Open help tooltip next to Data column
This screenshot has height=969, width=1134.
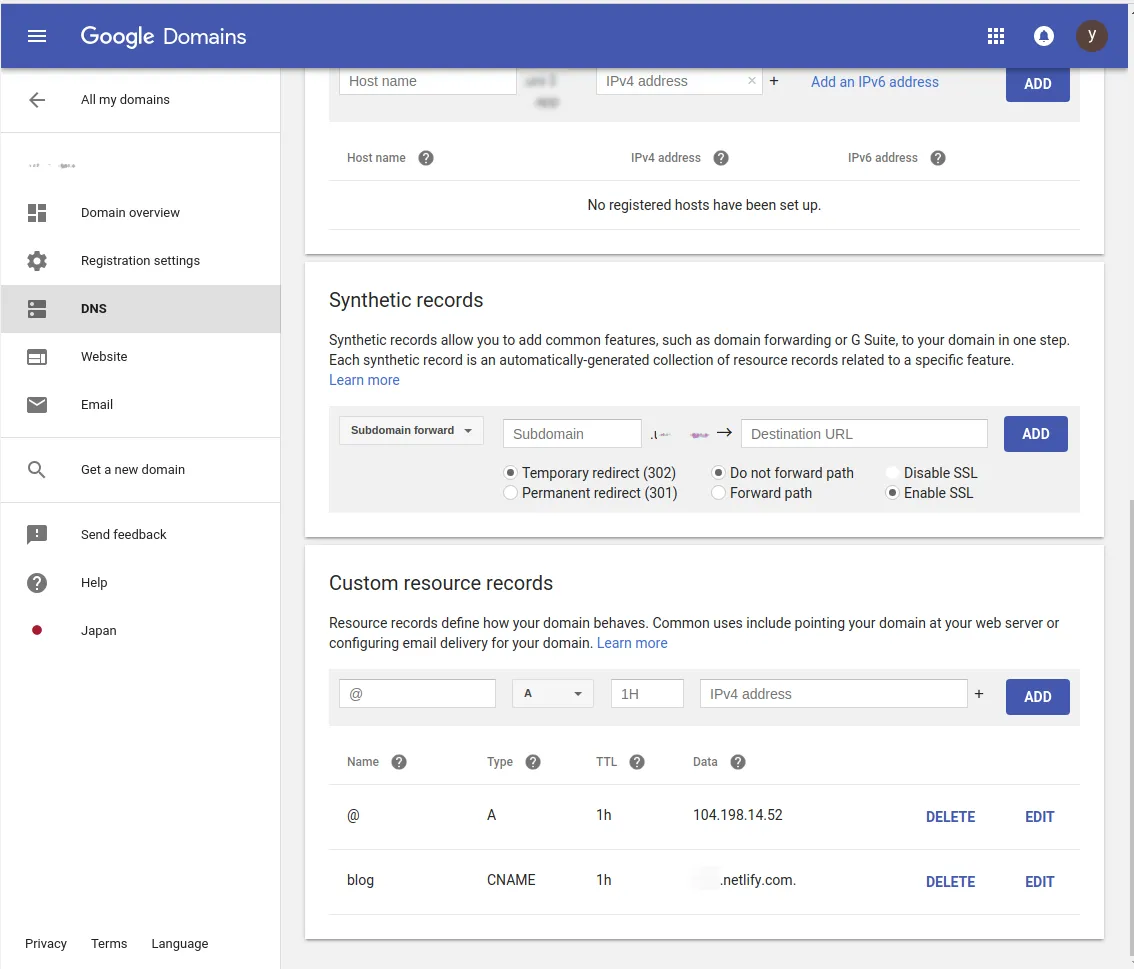coord(738,762)
